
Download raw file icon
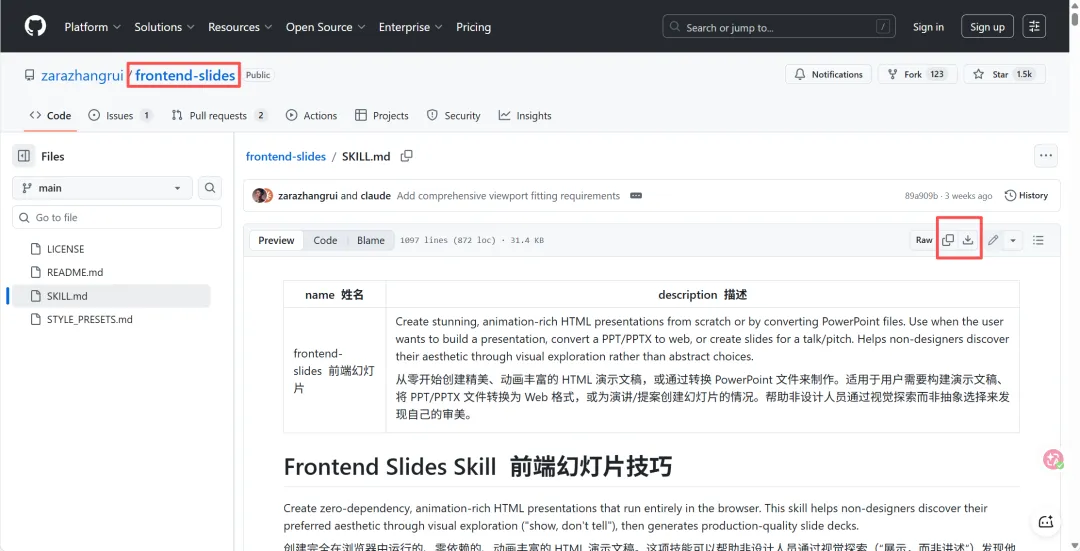[968, 240]
